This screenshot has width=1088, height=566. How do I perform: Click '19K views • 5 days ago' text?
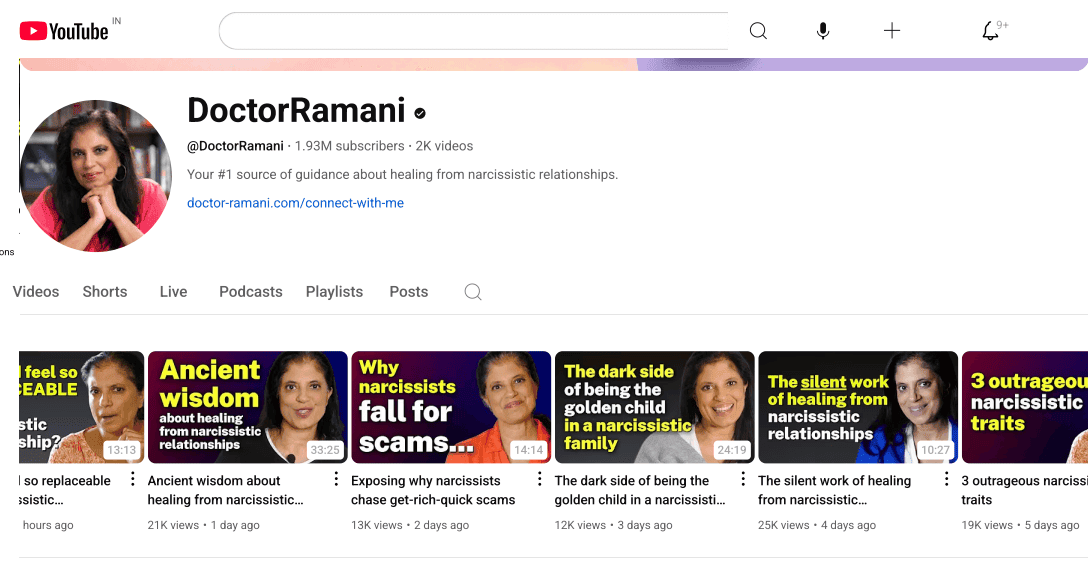1020,525
